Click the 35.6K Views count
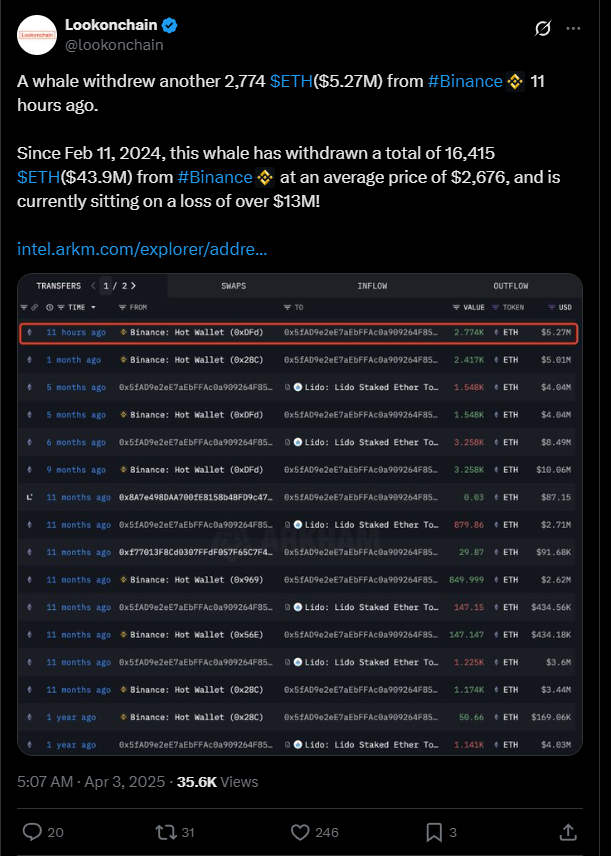Viewport: 611px width, 856px height. tap(217, 782)
